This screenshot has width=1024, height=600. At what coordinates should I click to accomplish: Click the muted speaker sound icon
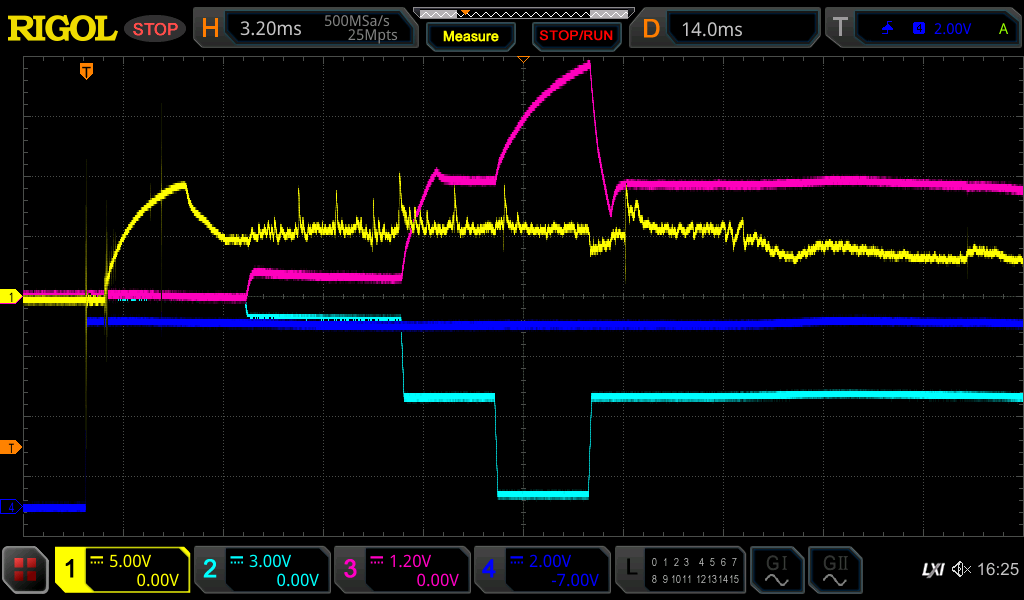click(x=961, y=570)
